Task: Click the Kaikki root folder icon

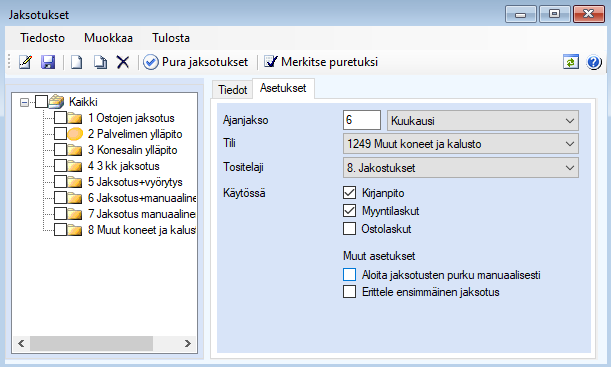Action: click(57, 102)
